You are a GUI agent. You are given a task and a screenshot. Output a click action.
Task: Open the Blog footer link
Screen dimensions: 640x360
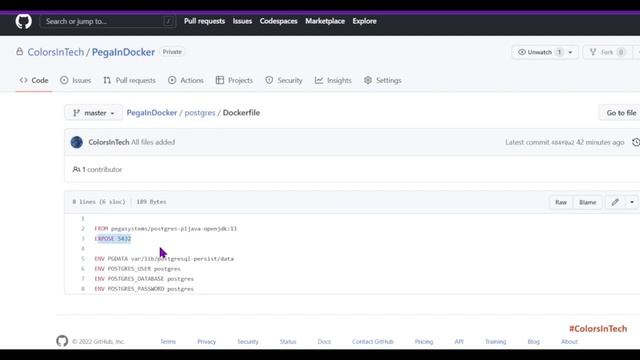coord(533,342)
